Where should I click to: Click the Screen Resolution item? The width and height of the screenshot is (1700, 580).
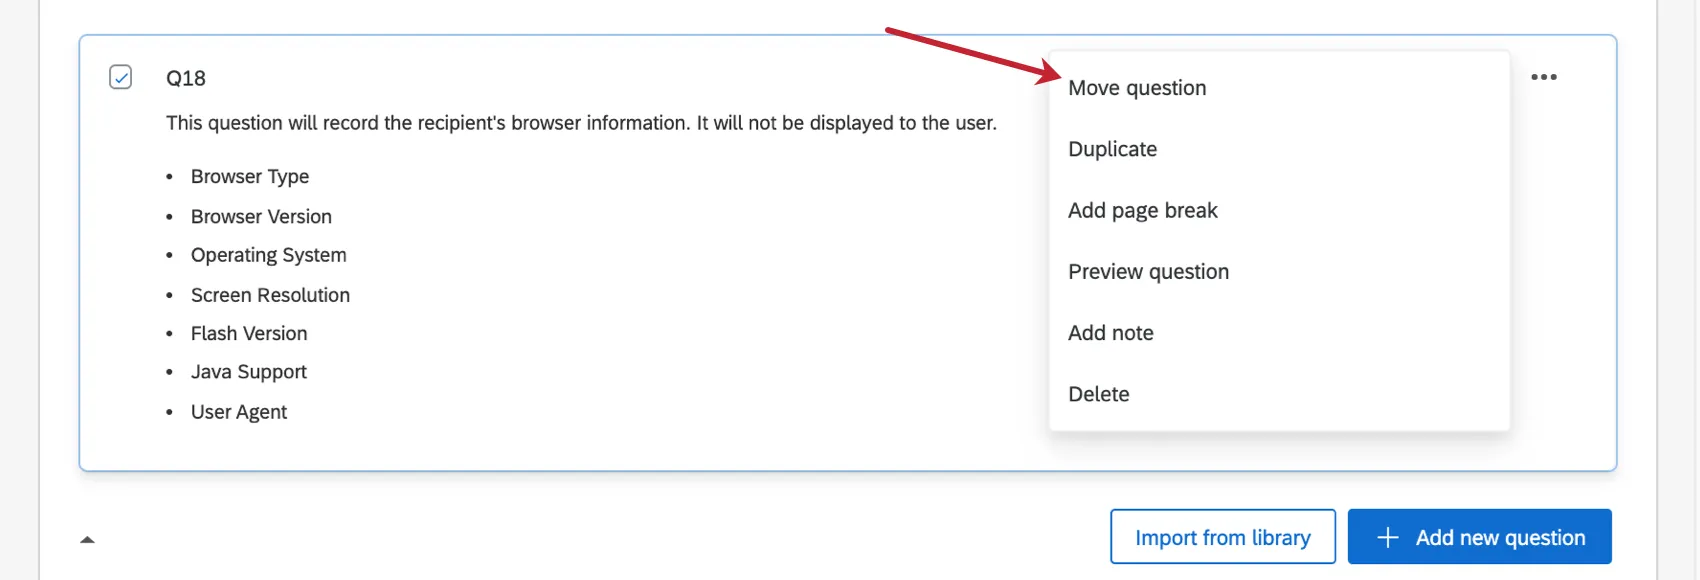pyautogui.click(x=270, y=295)
